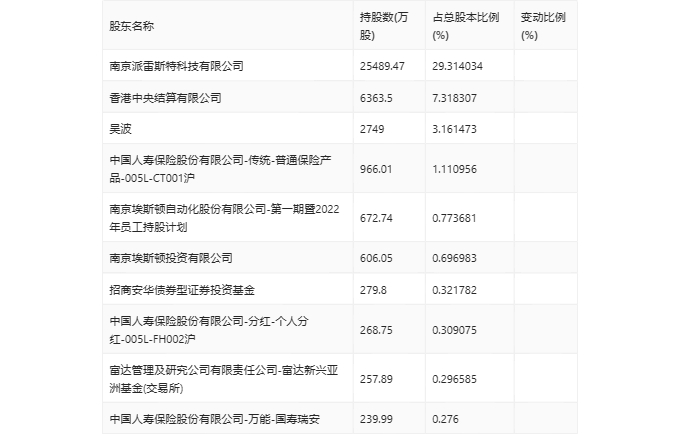Click the value 672.74

click(x=376, y=218)
